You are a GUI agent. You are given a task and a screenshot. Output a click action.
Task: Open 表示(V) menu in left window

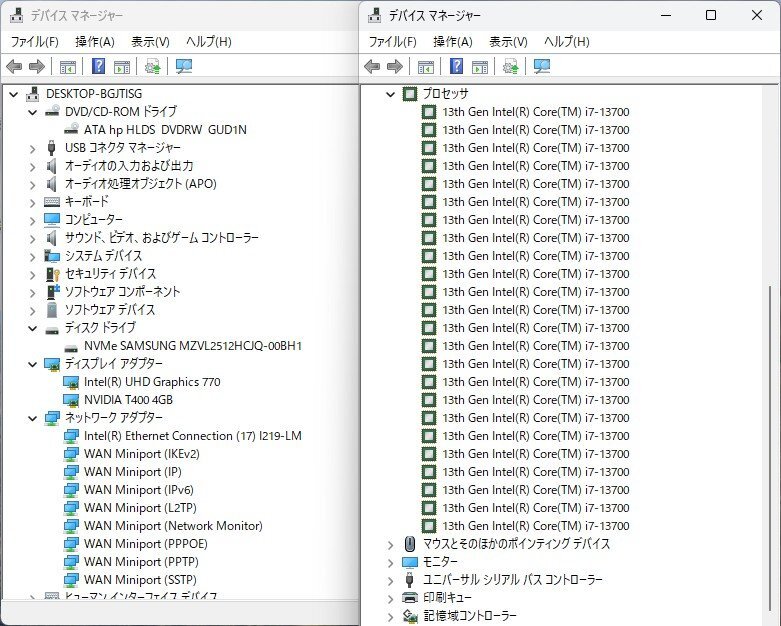pos(150,42)
